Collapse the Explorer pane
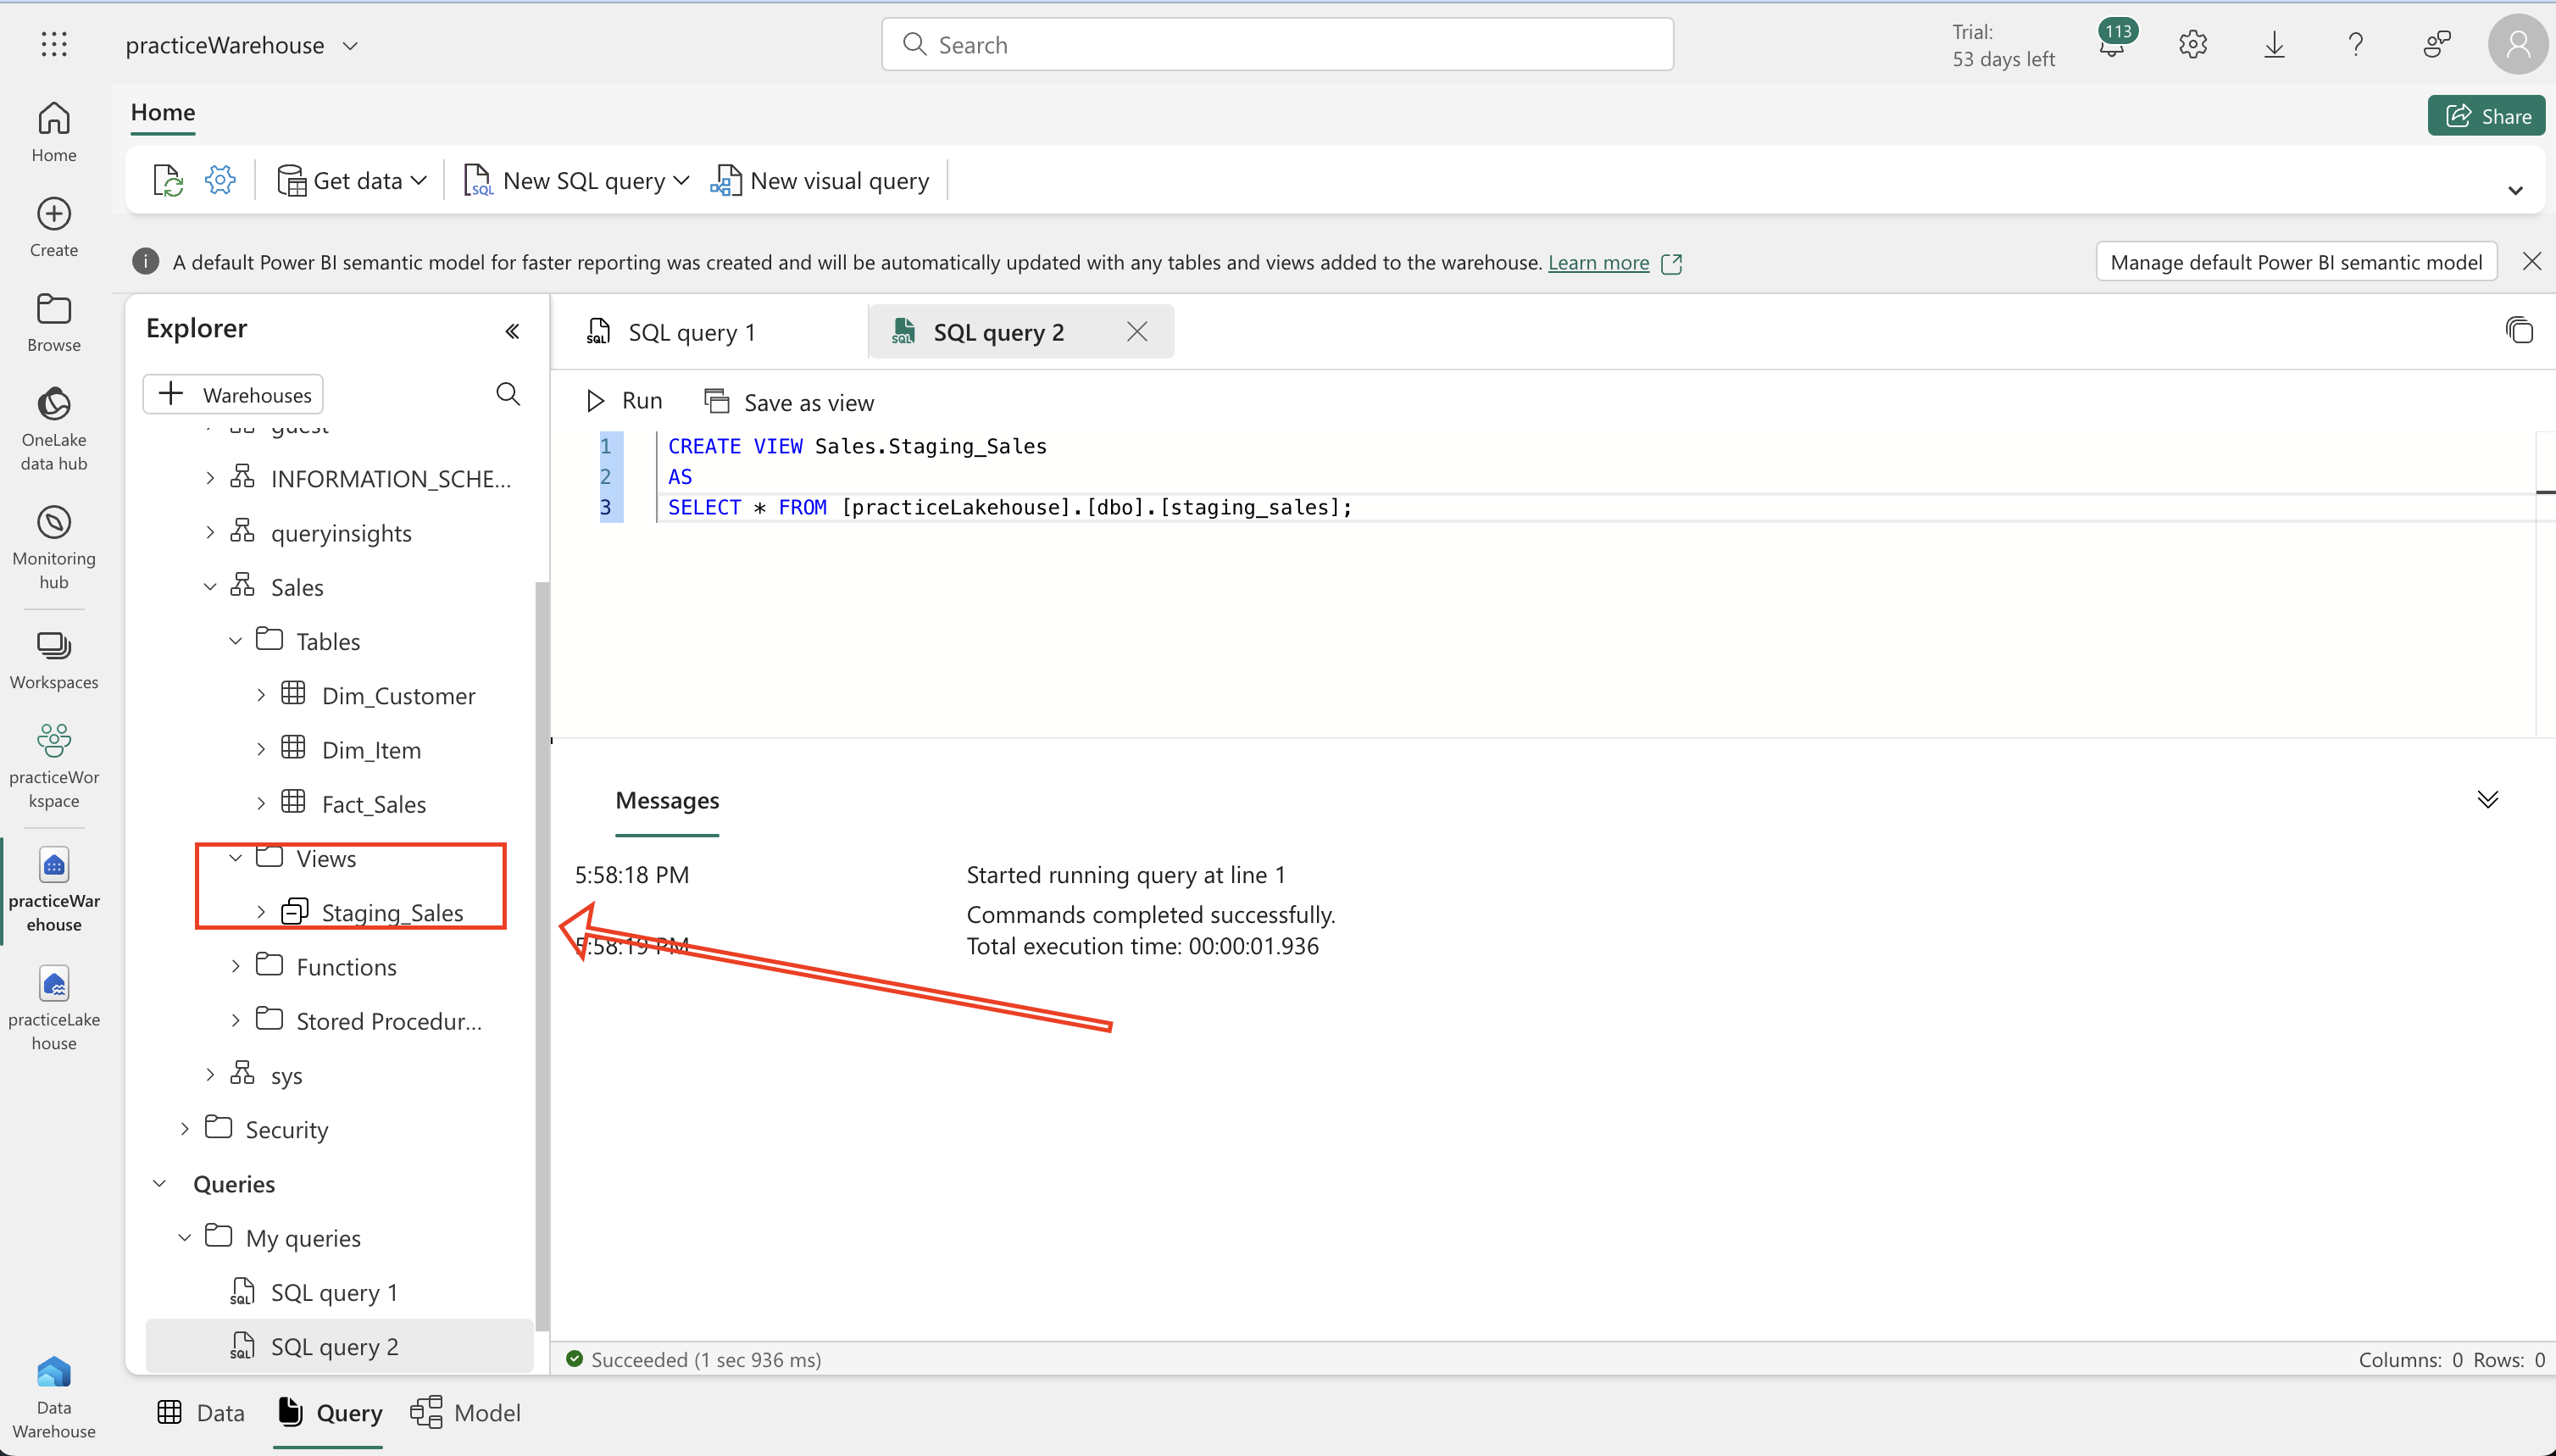 [x=512, y=331]
